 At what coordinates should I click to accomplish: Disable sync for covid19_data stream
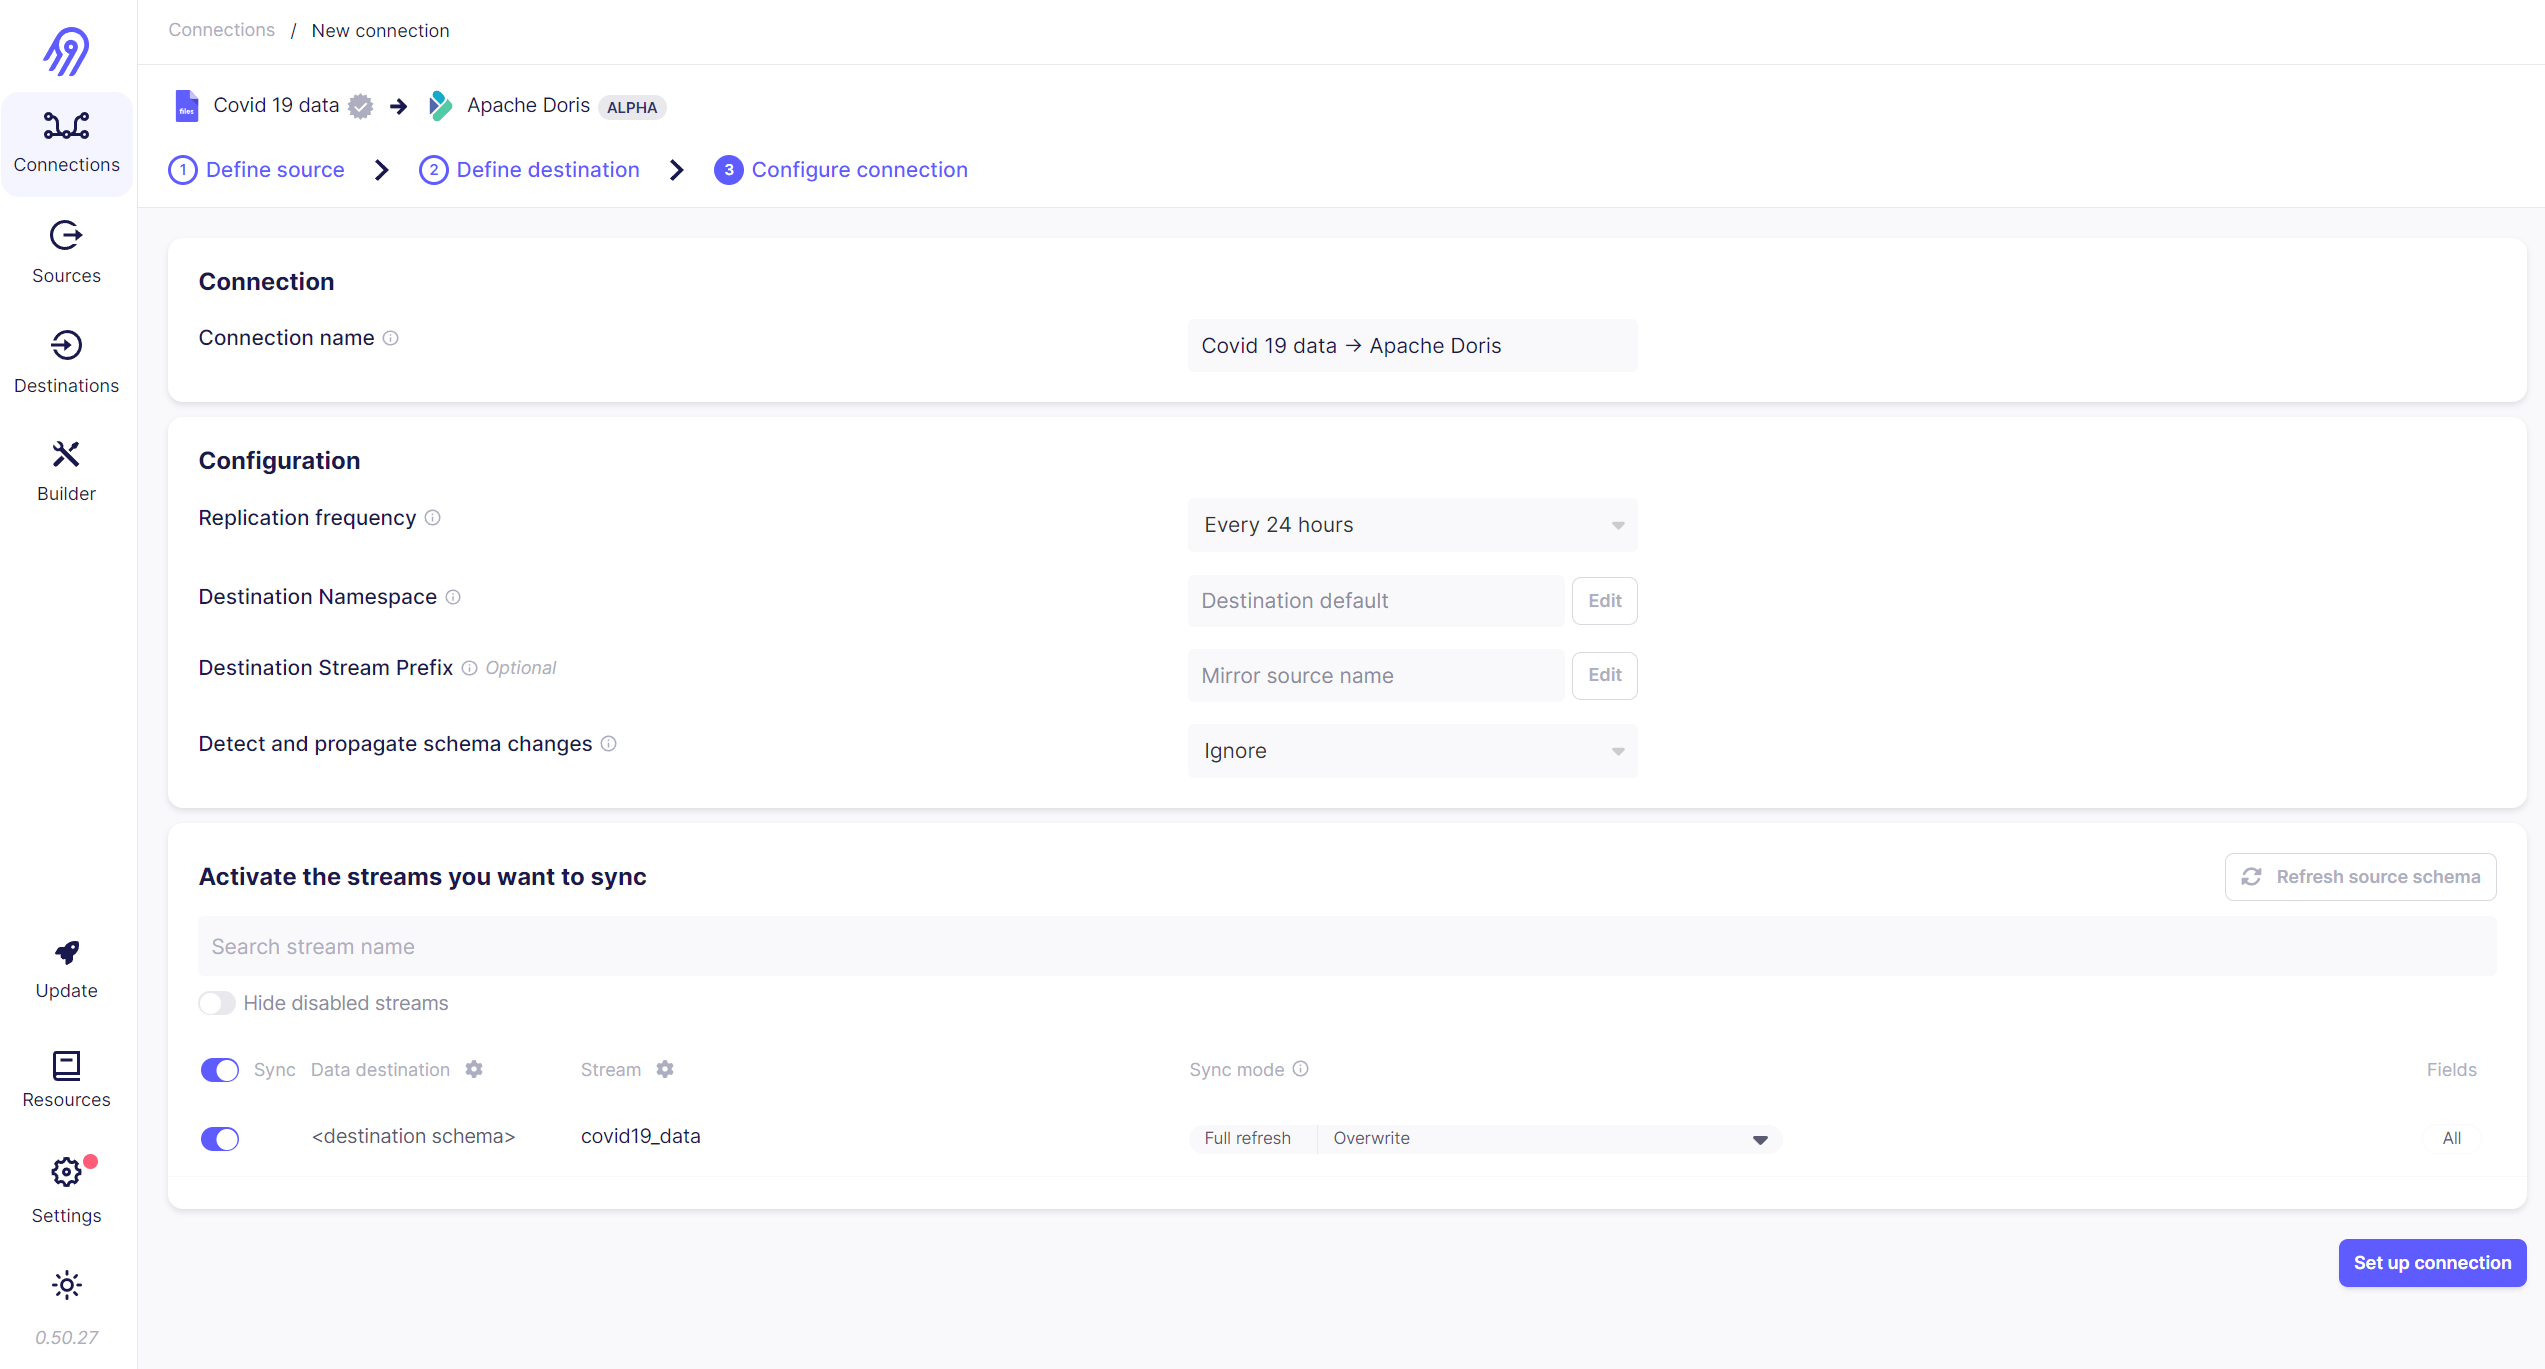220,1139
